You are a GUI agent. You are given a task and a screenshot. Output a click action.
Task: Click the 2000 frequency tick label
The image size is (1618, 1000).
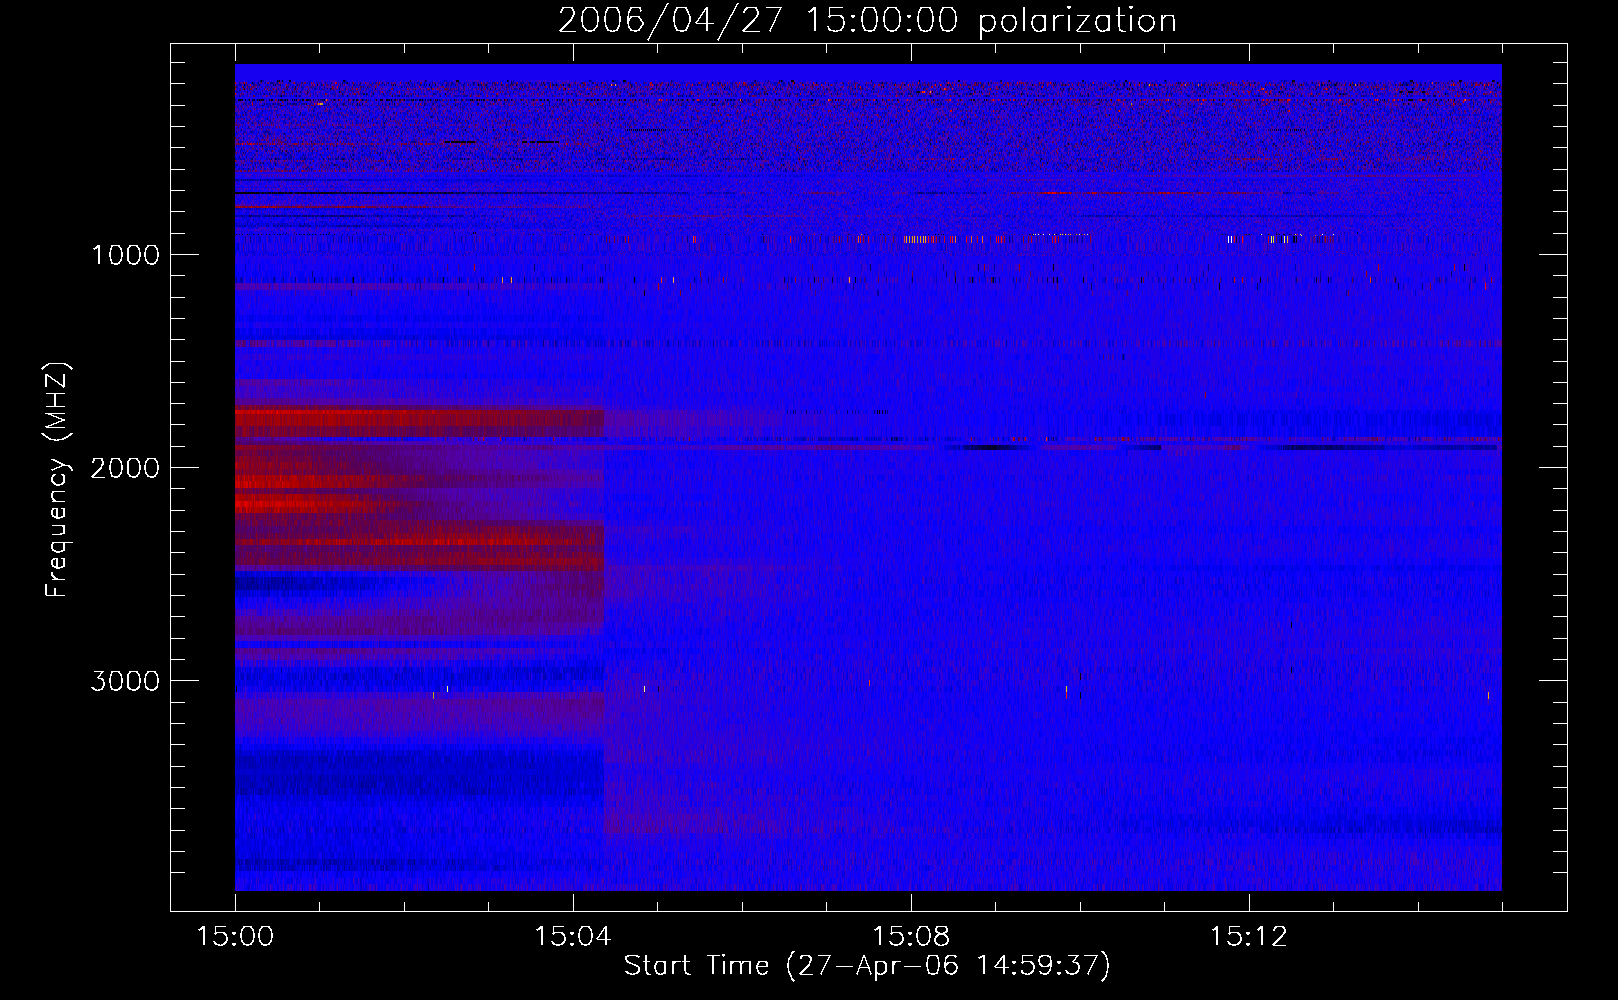pos(125,468)
